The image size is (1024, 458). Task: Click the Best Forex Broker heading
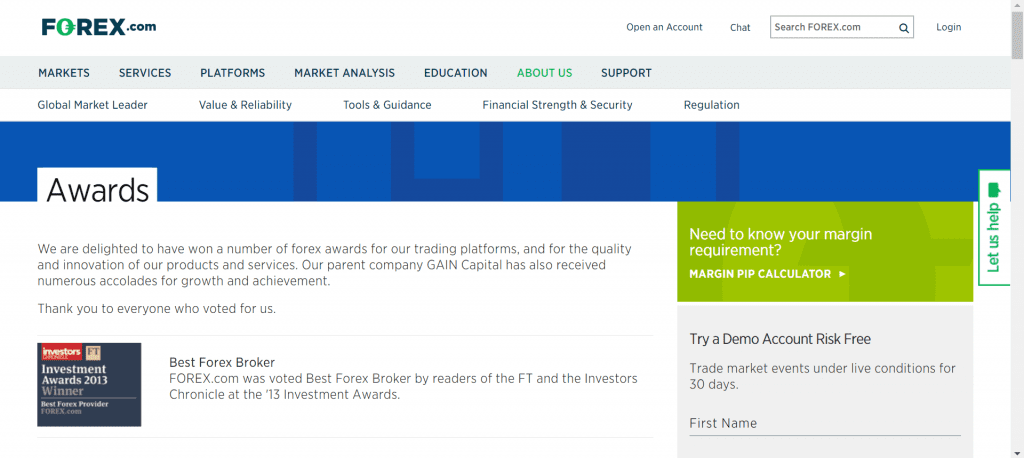point(222,362)
